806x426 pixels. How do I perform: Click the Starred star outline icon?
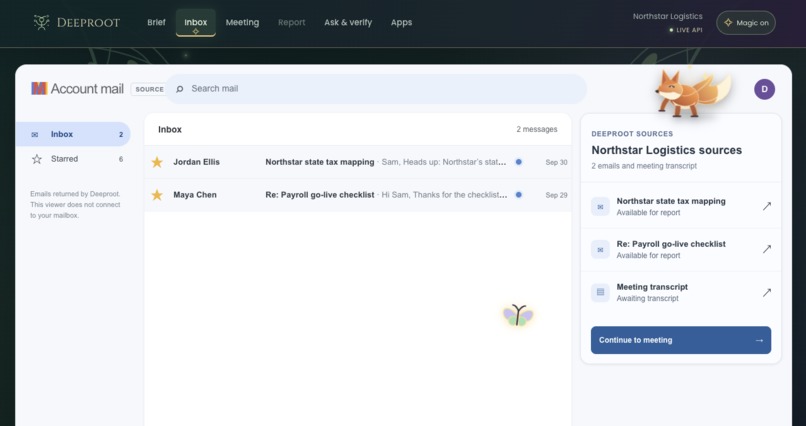(x=36, y=159)
